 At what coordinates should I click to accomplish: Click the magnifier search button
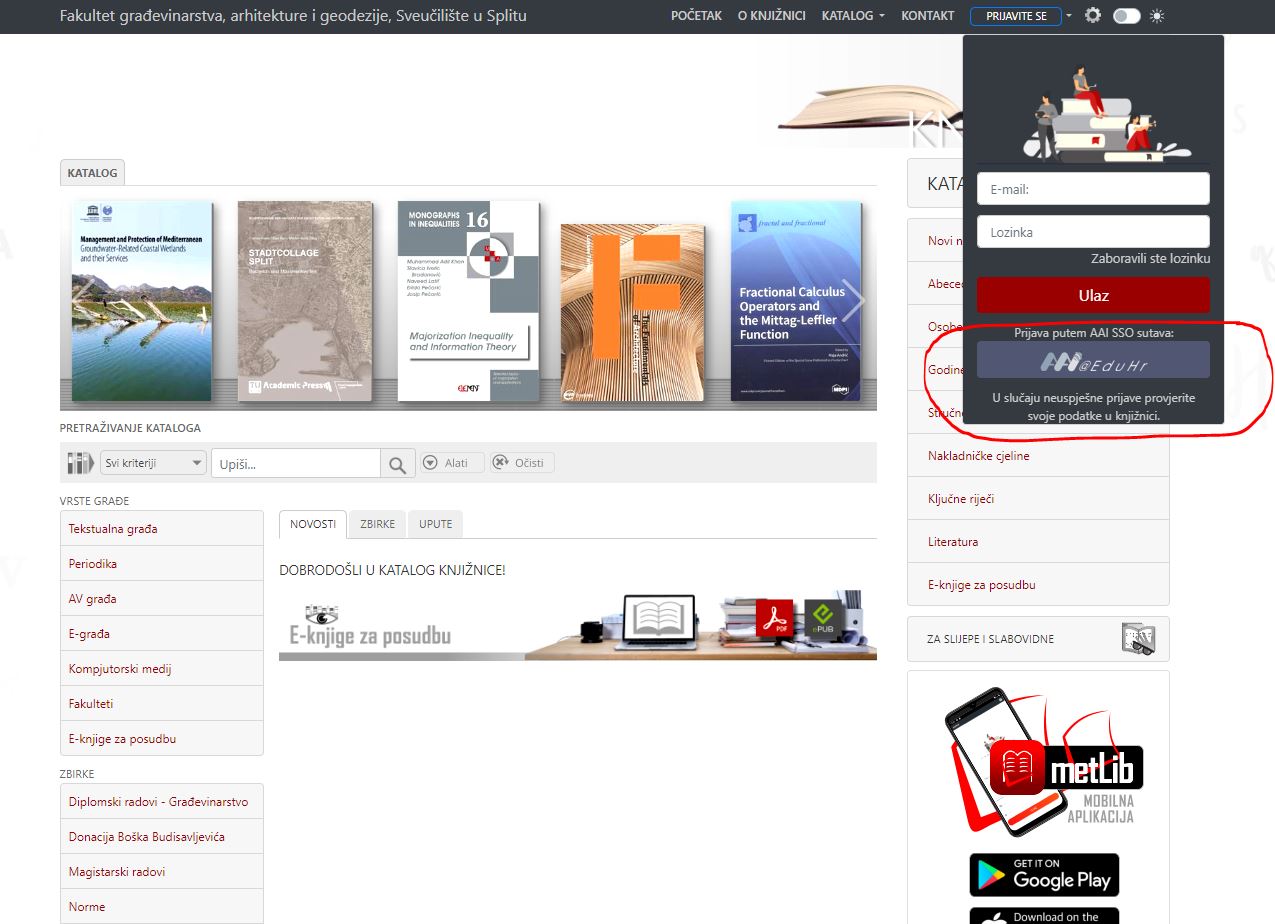click(396, 464)
